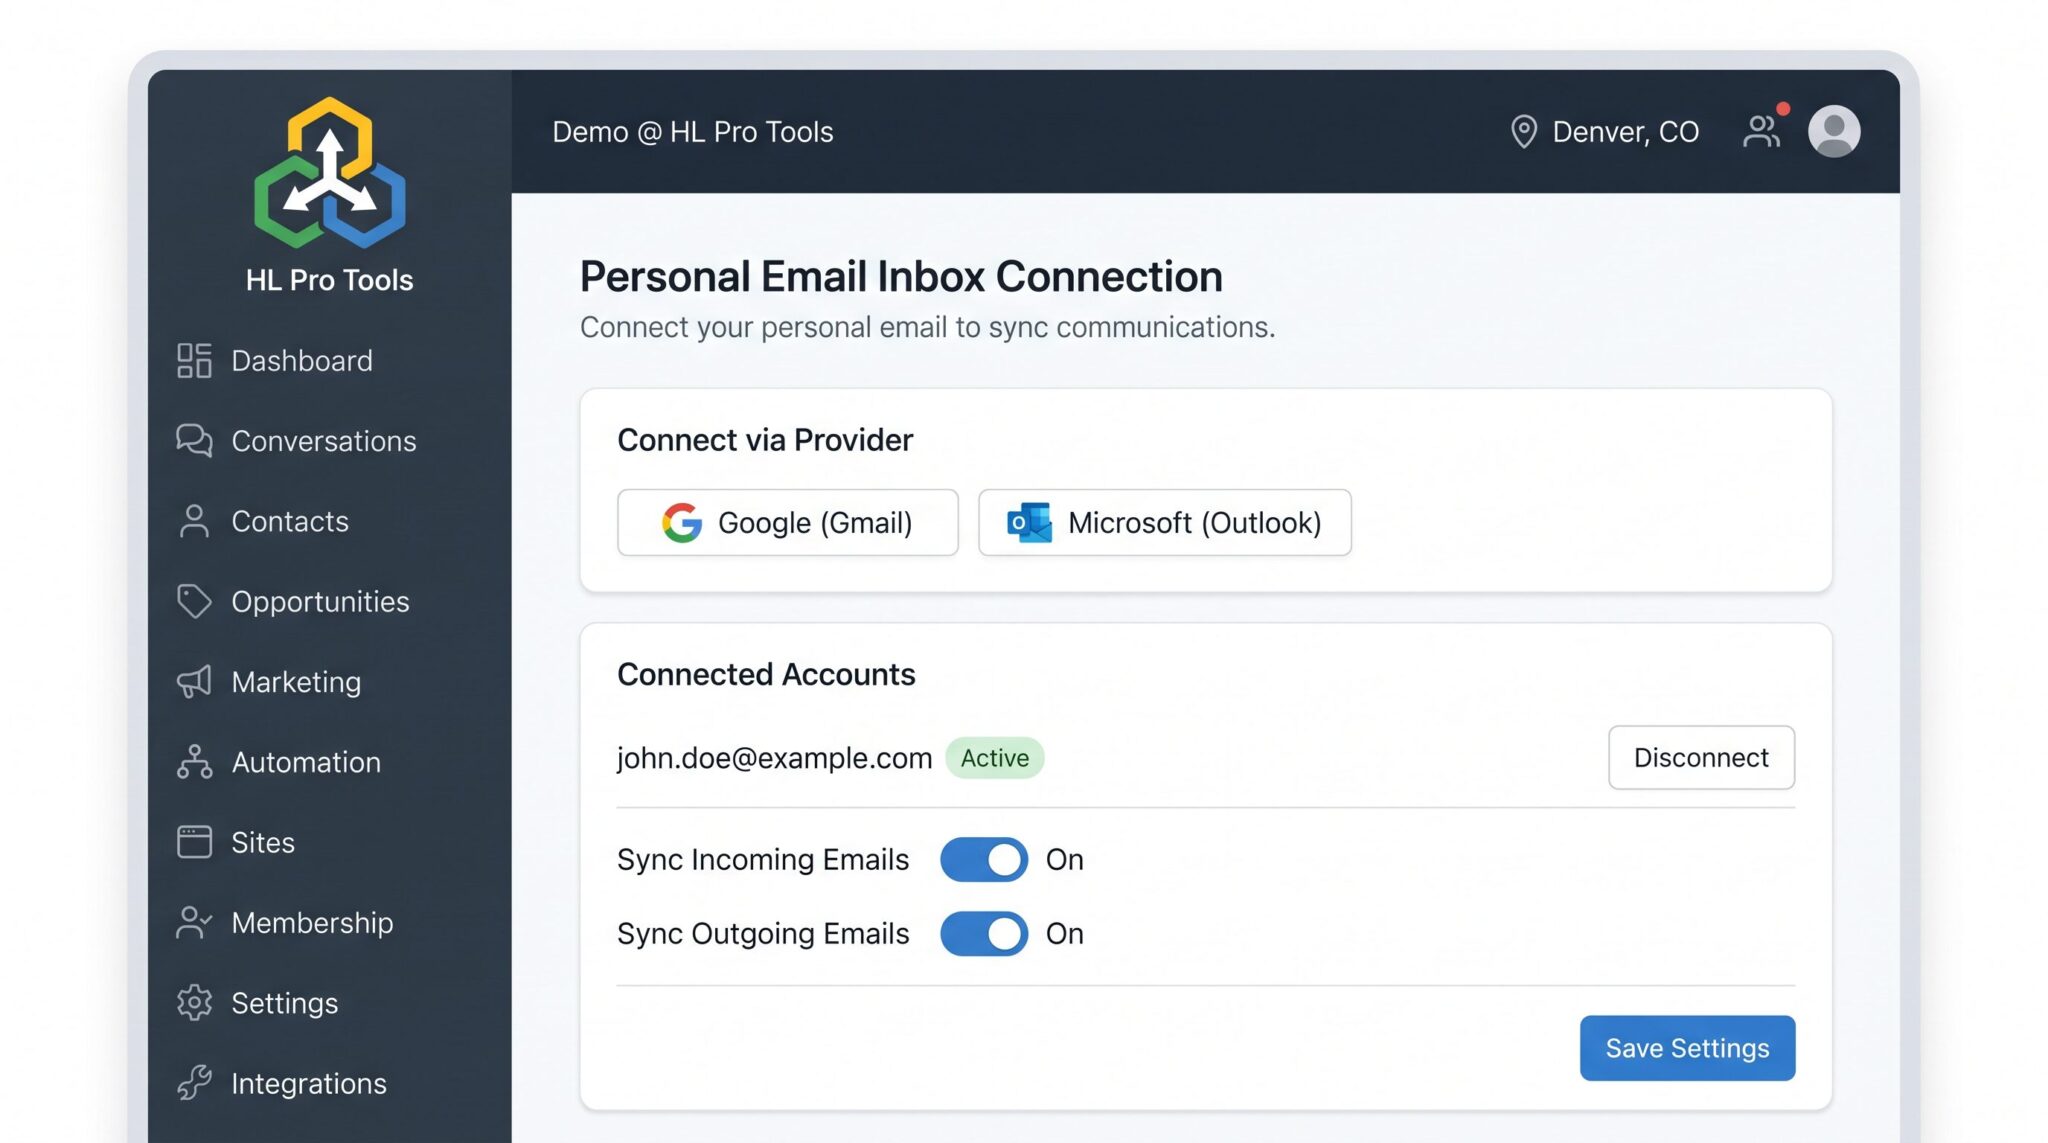Image resolution: width=2048 pixels, height=1143 pixels.
Task: Click the Sites browser window icon
Action: click(x=194, y=842)
